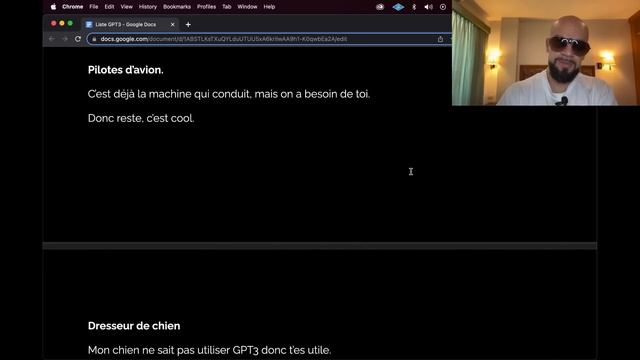Open the Apple menu

pyautogui.click(x=53, y=7)
